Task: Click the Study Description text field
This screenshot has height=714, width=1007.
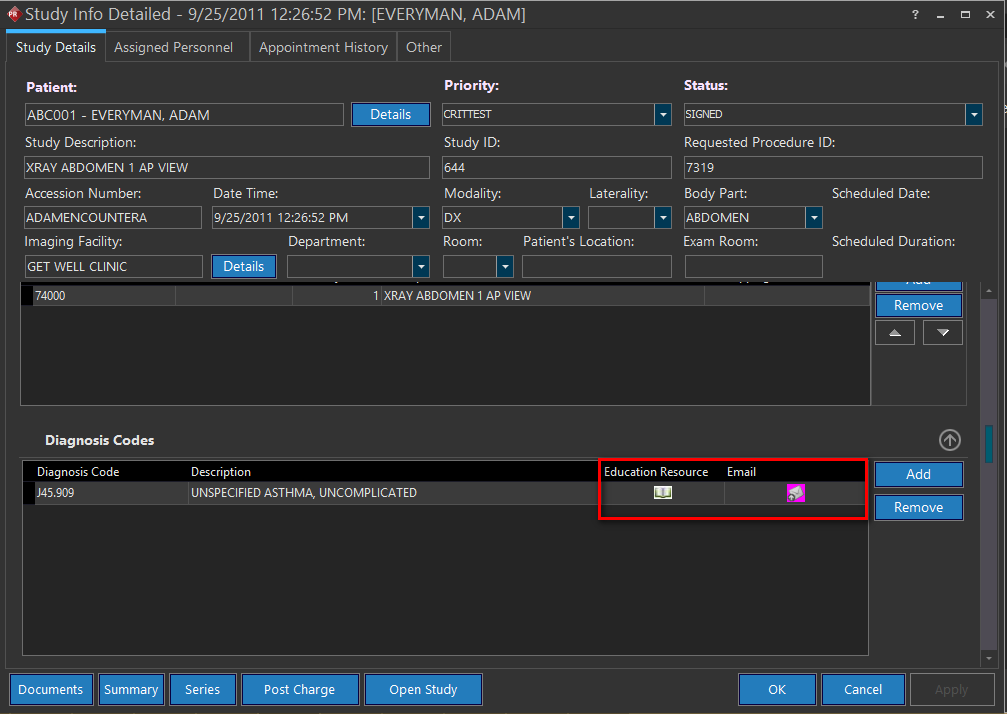Action: pyautogui.click(x=227, y=168)
